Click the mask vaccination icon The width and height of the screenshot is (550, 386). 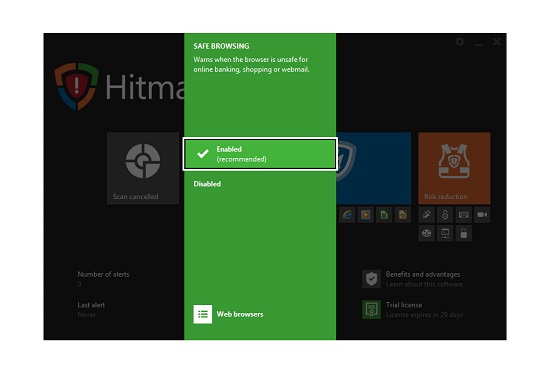(x=427, y=233)
